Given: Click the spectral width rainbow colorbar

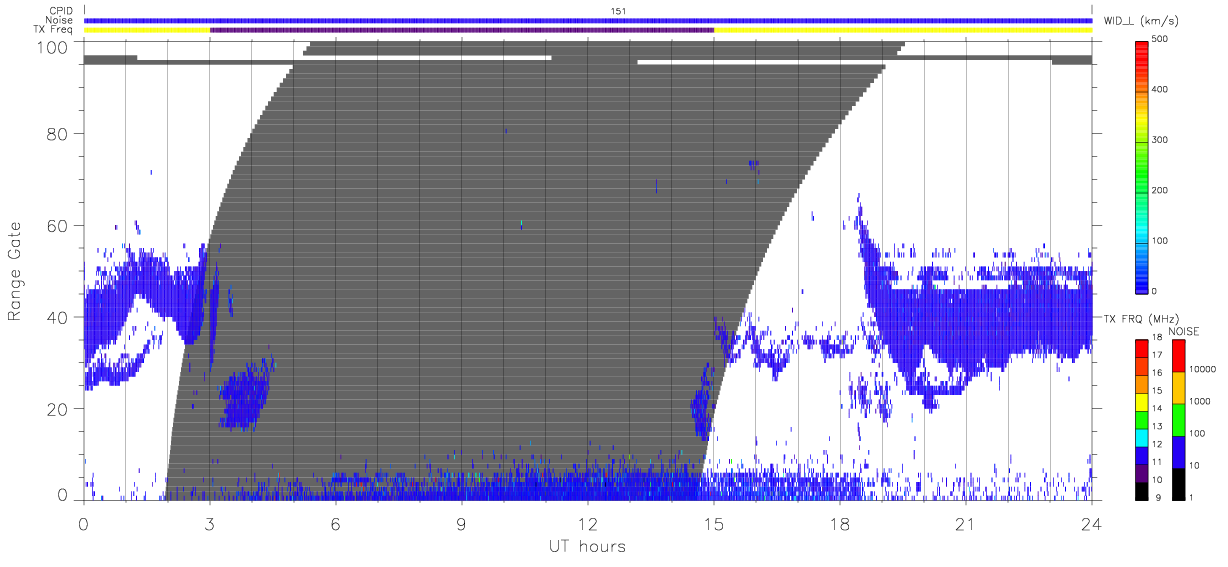Looking at the screenshot, I should click(x=1144, y=165).
